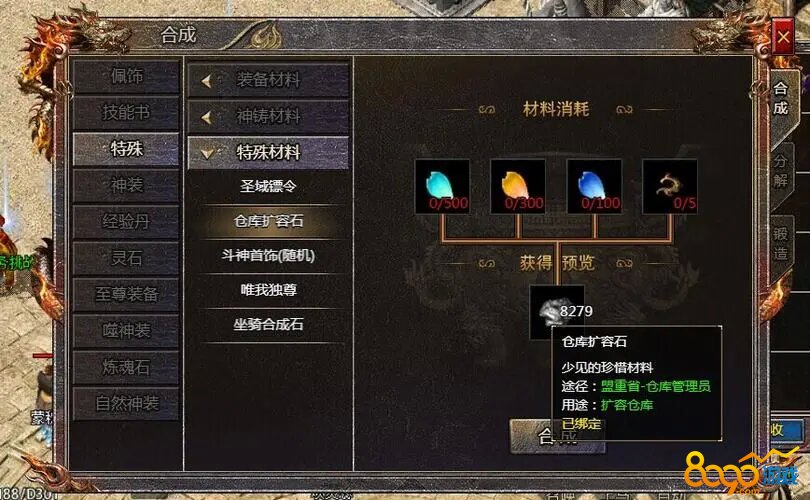
Task: Choose 唯我独尊 recipe
Action: [x=268, y=290]
